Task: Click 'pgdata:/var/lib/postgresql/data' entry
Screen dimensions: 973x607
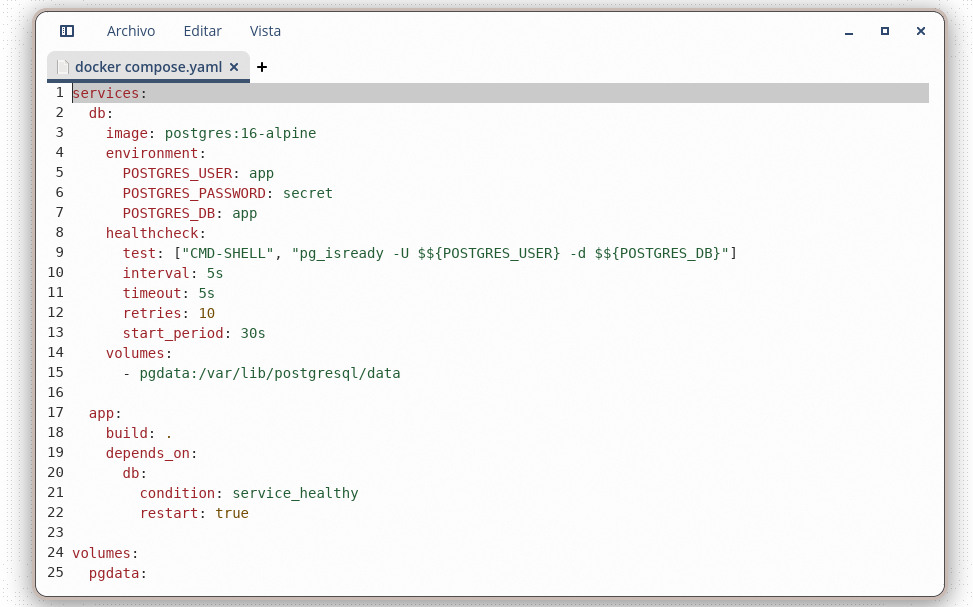Action: coord(270,373)
